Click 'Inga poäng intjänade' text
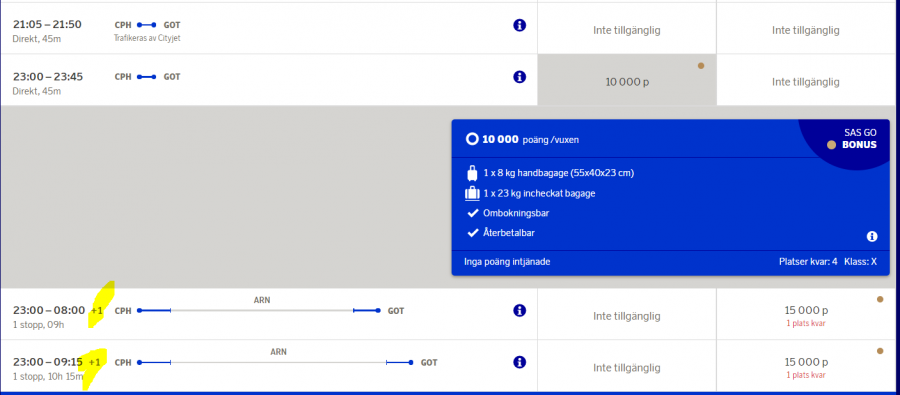 507,262
